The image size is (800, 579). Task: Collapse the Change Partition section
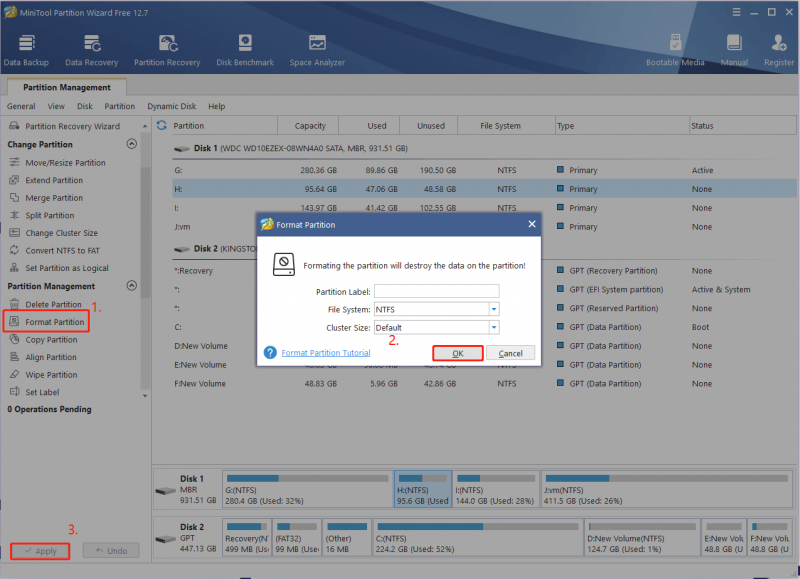click(132, 144)
